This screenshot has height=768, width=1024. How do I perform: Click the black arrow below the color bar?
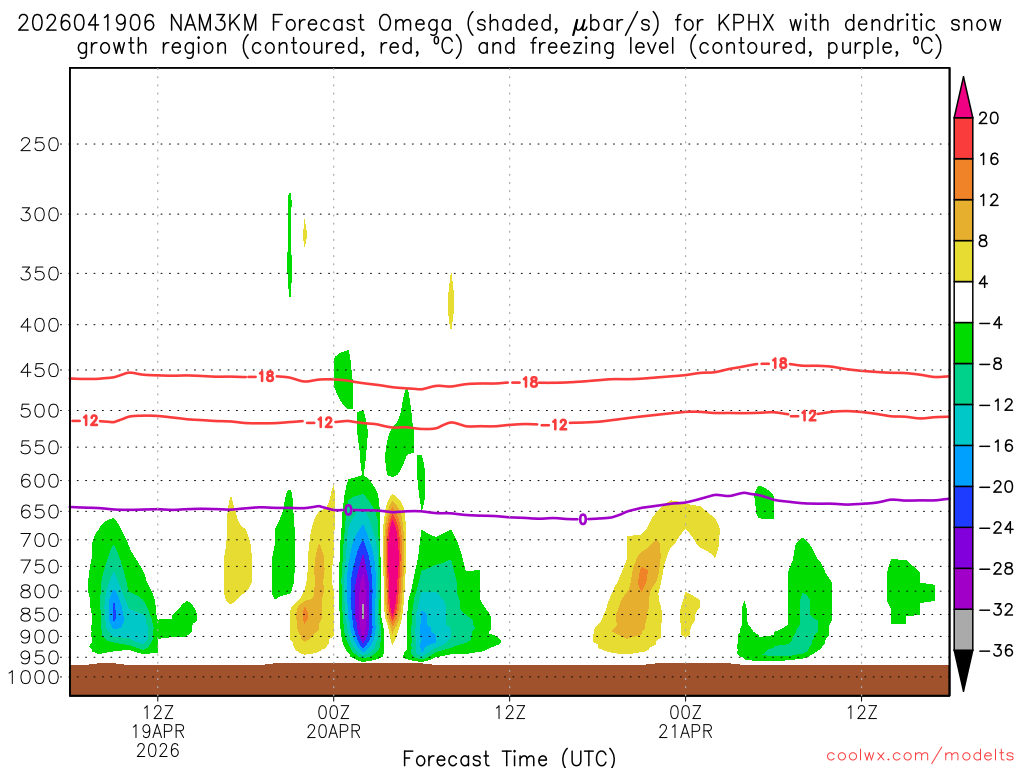click(963, 671)
